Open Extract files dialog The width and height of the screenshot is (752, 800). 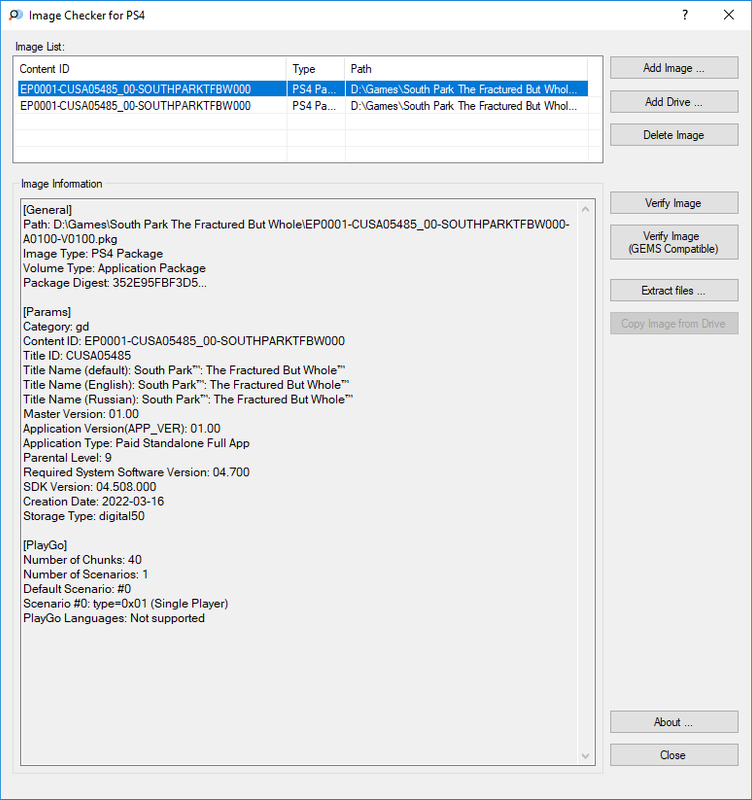coord(674,291)
